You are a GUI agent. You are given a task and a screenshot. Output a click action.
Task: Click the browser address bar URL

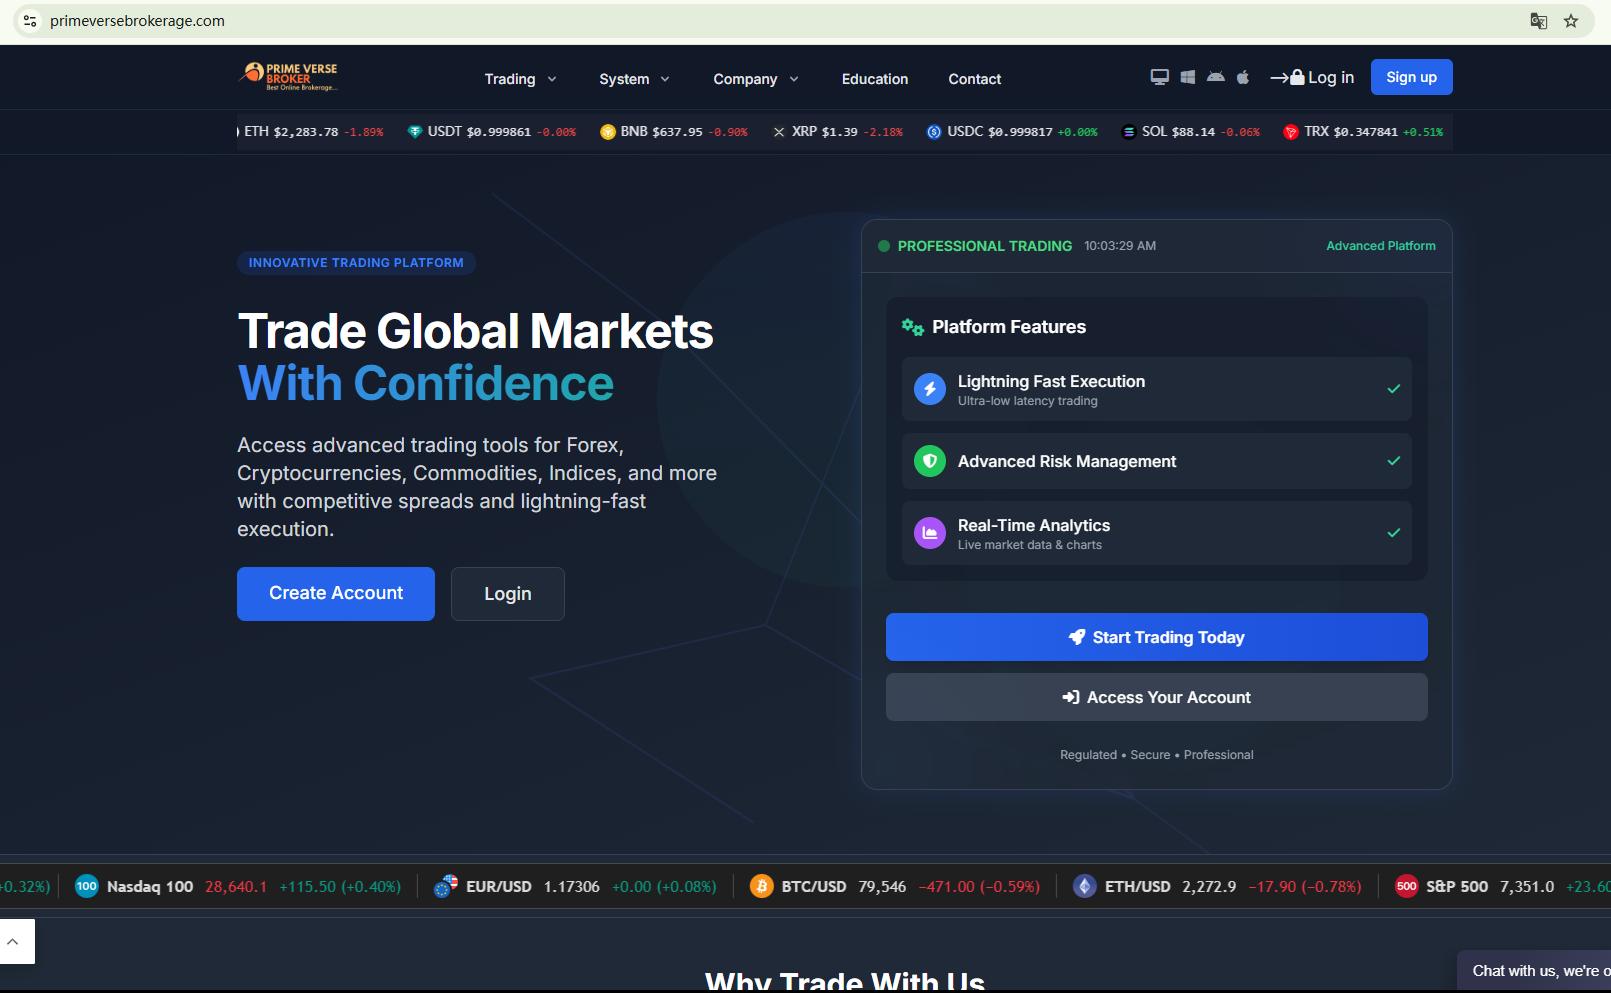click(138, 21)
